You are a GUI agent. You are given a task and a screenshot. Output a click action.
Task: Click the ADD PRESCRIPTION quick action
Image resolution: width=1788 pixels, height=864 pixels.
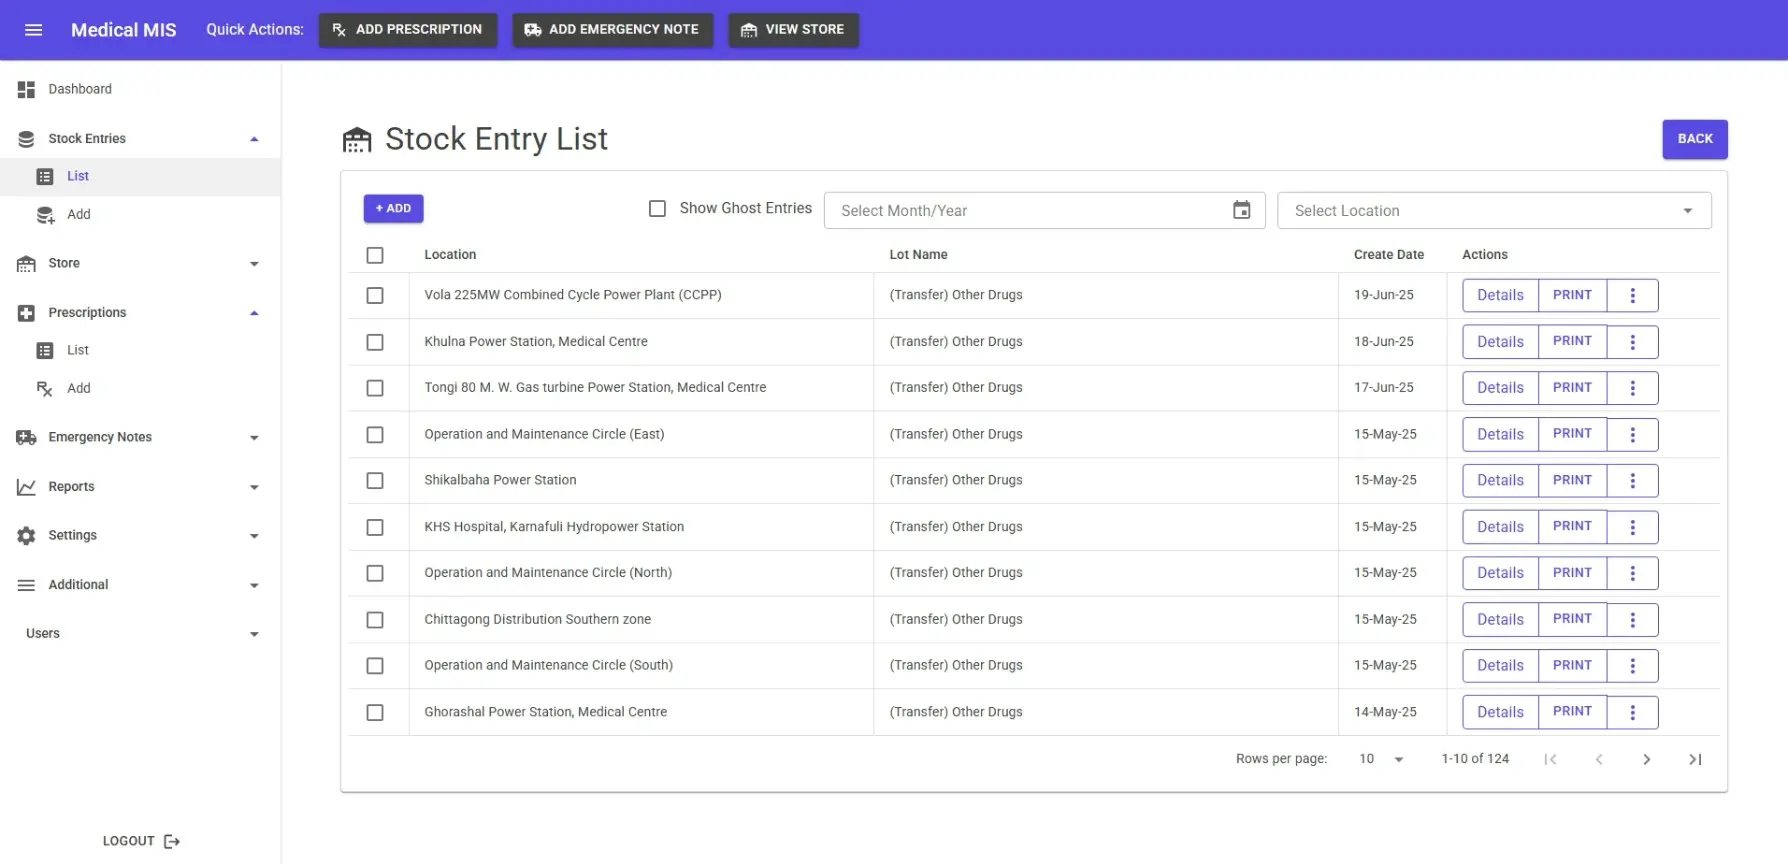tap(407, 30)
